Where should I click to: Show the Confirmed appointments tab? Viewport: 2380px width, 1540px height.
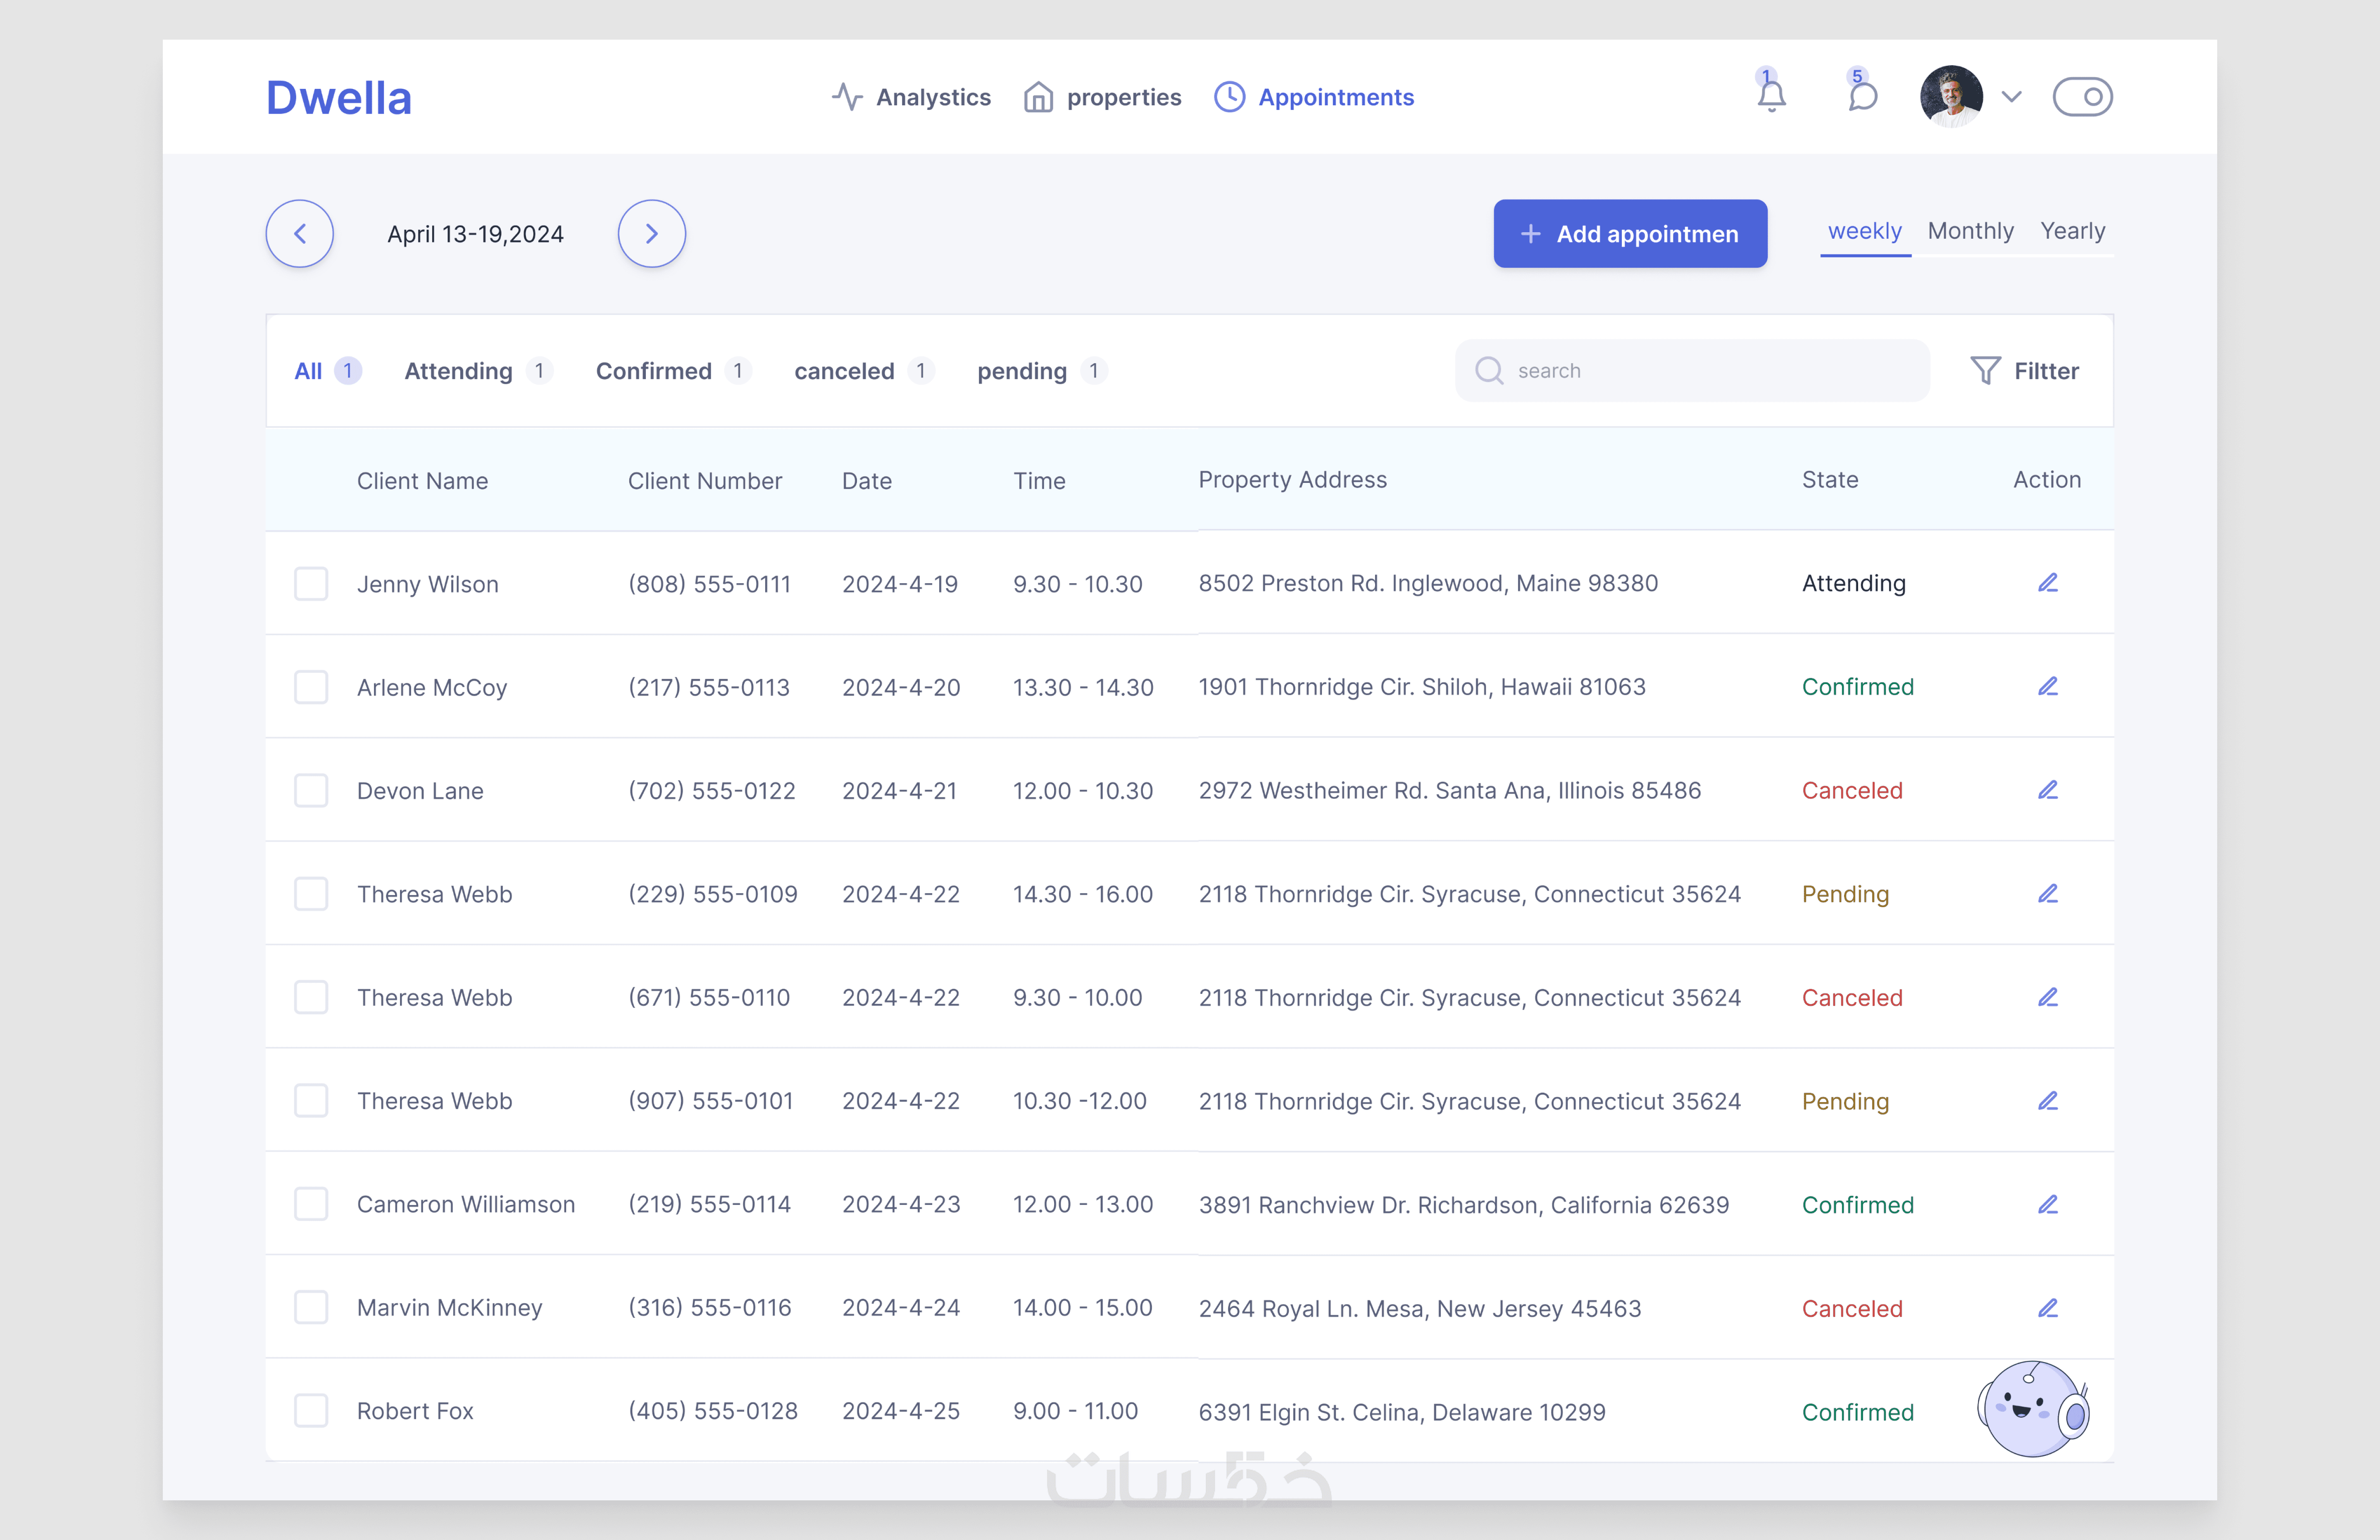click(x=654, y=371)
